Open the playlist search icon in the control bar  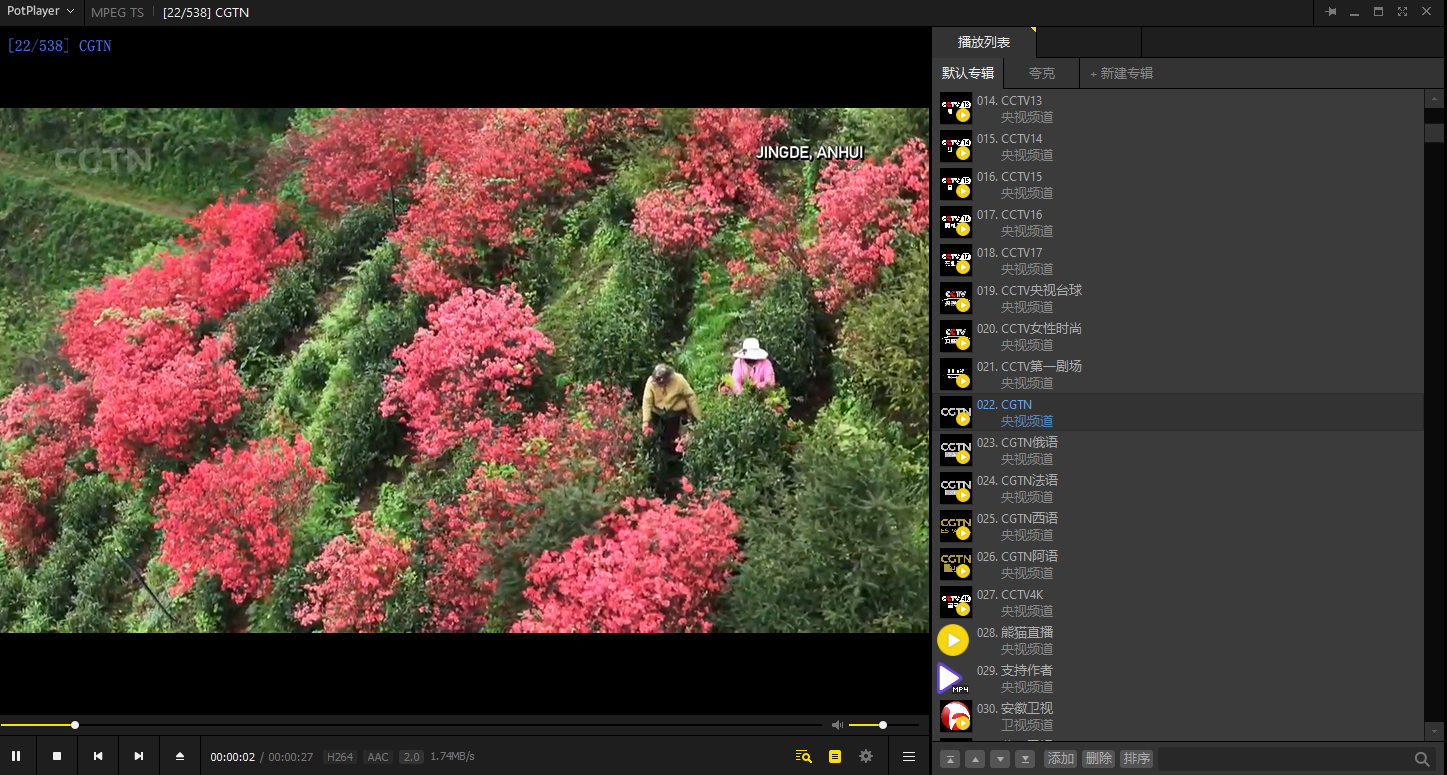click(x=803, y=756)
